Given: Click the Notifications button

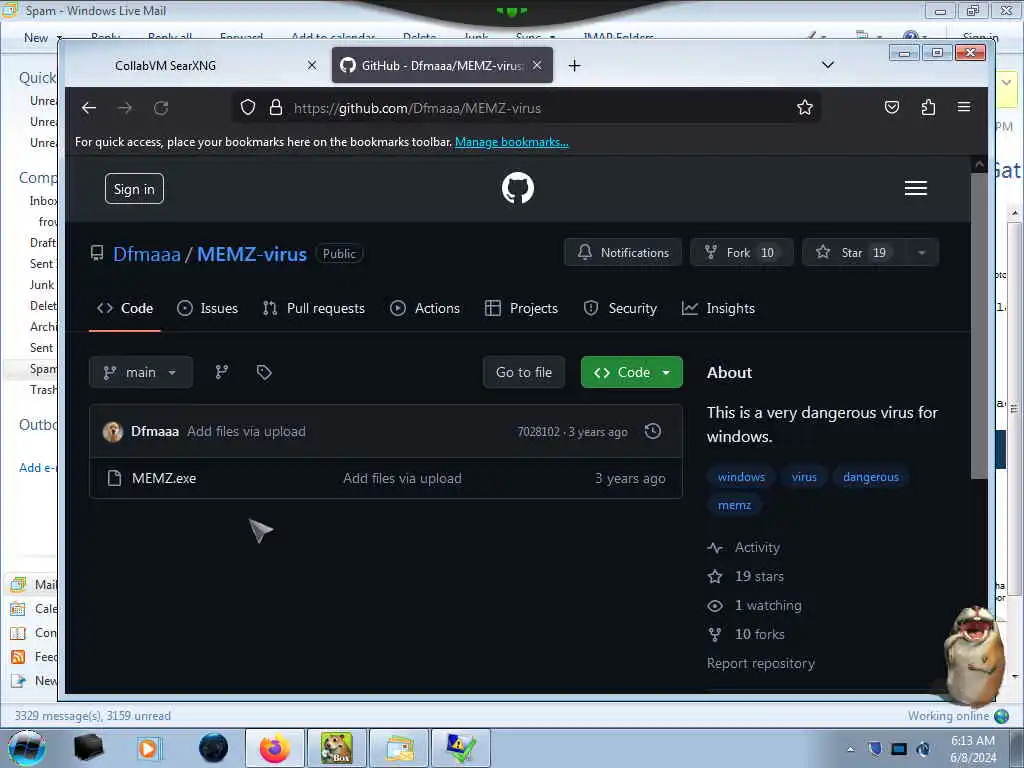Looking at the screenshot, I should (x=623, y=253).
